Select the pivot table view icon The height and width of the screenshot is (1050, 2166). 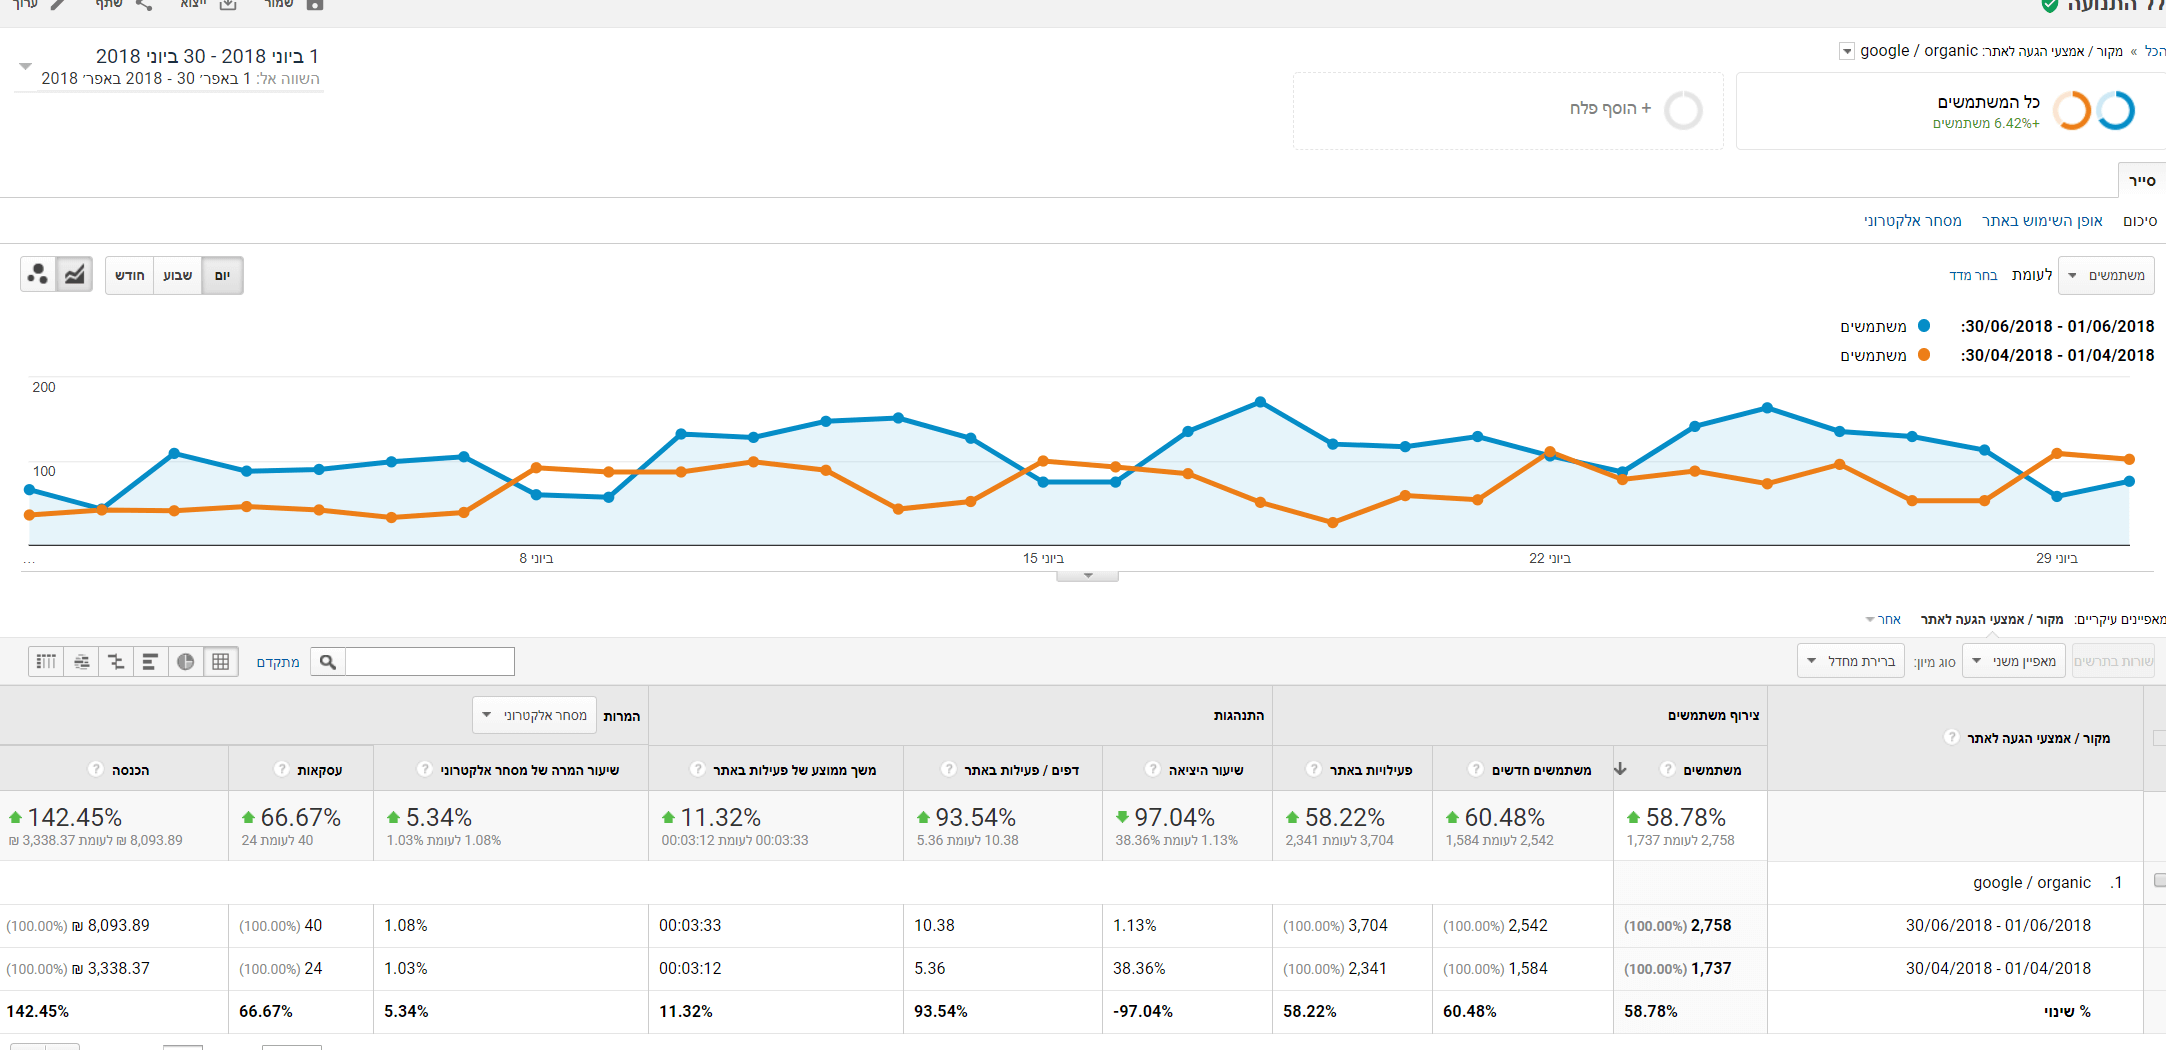[46, 661]
